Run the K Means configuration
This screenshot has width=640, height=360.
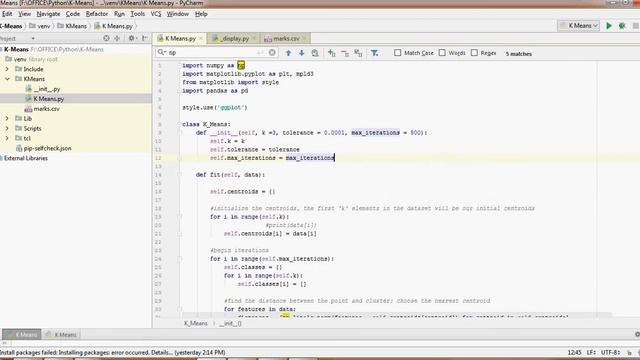(x=609, y=26)
